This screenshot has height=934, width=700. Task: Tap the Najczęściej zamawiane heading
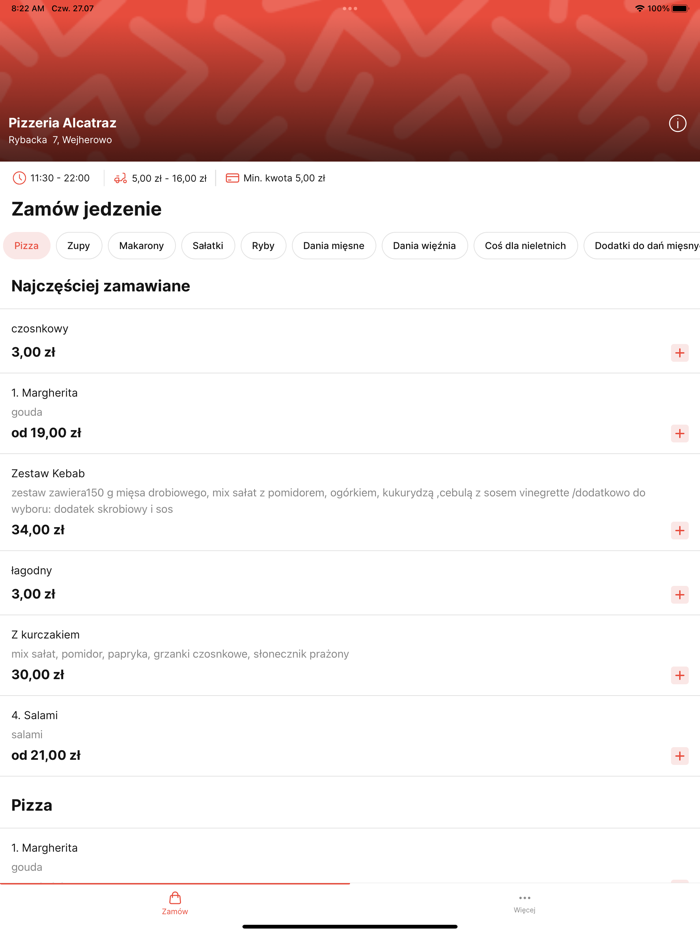[101, 286]
